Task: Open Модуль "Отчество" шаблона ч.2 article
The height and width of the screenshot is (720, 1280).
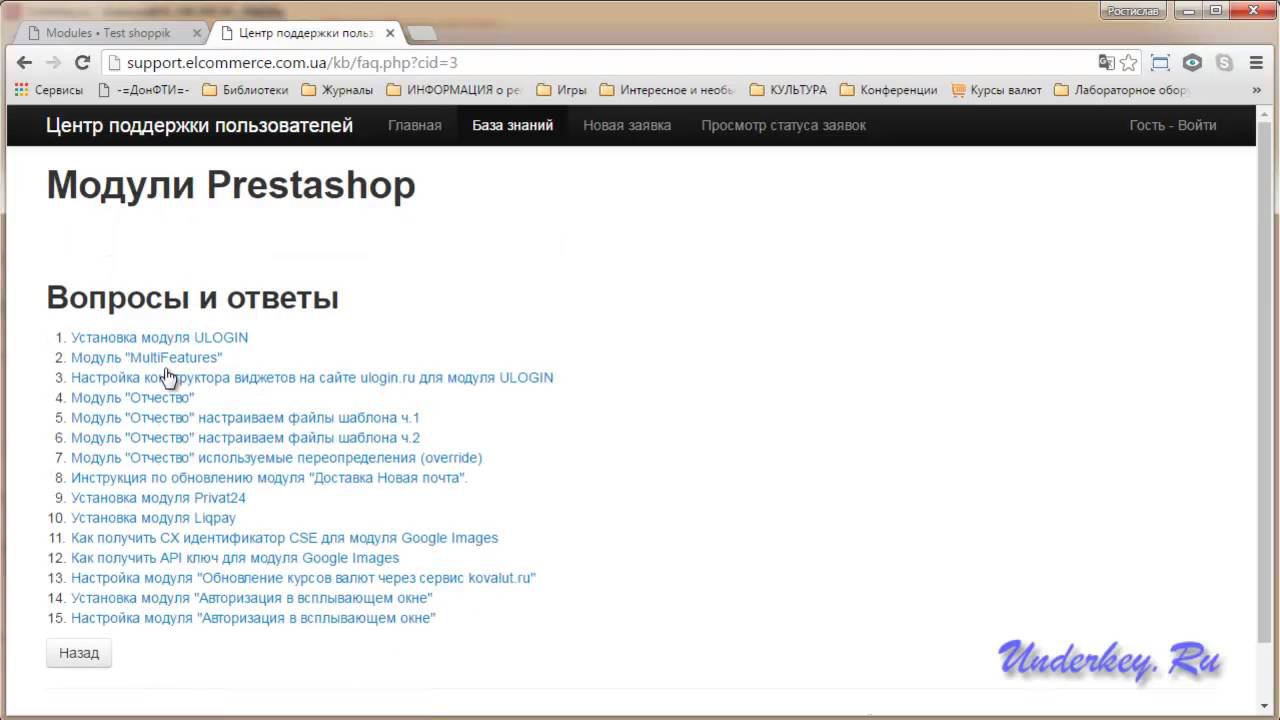Action: tap(245, 438)
